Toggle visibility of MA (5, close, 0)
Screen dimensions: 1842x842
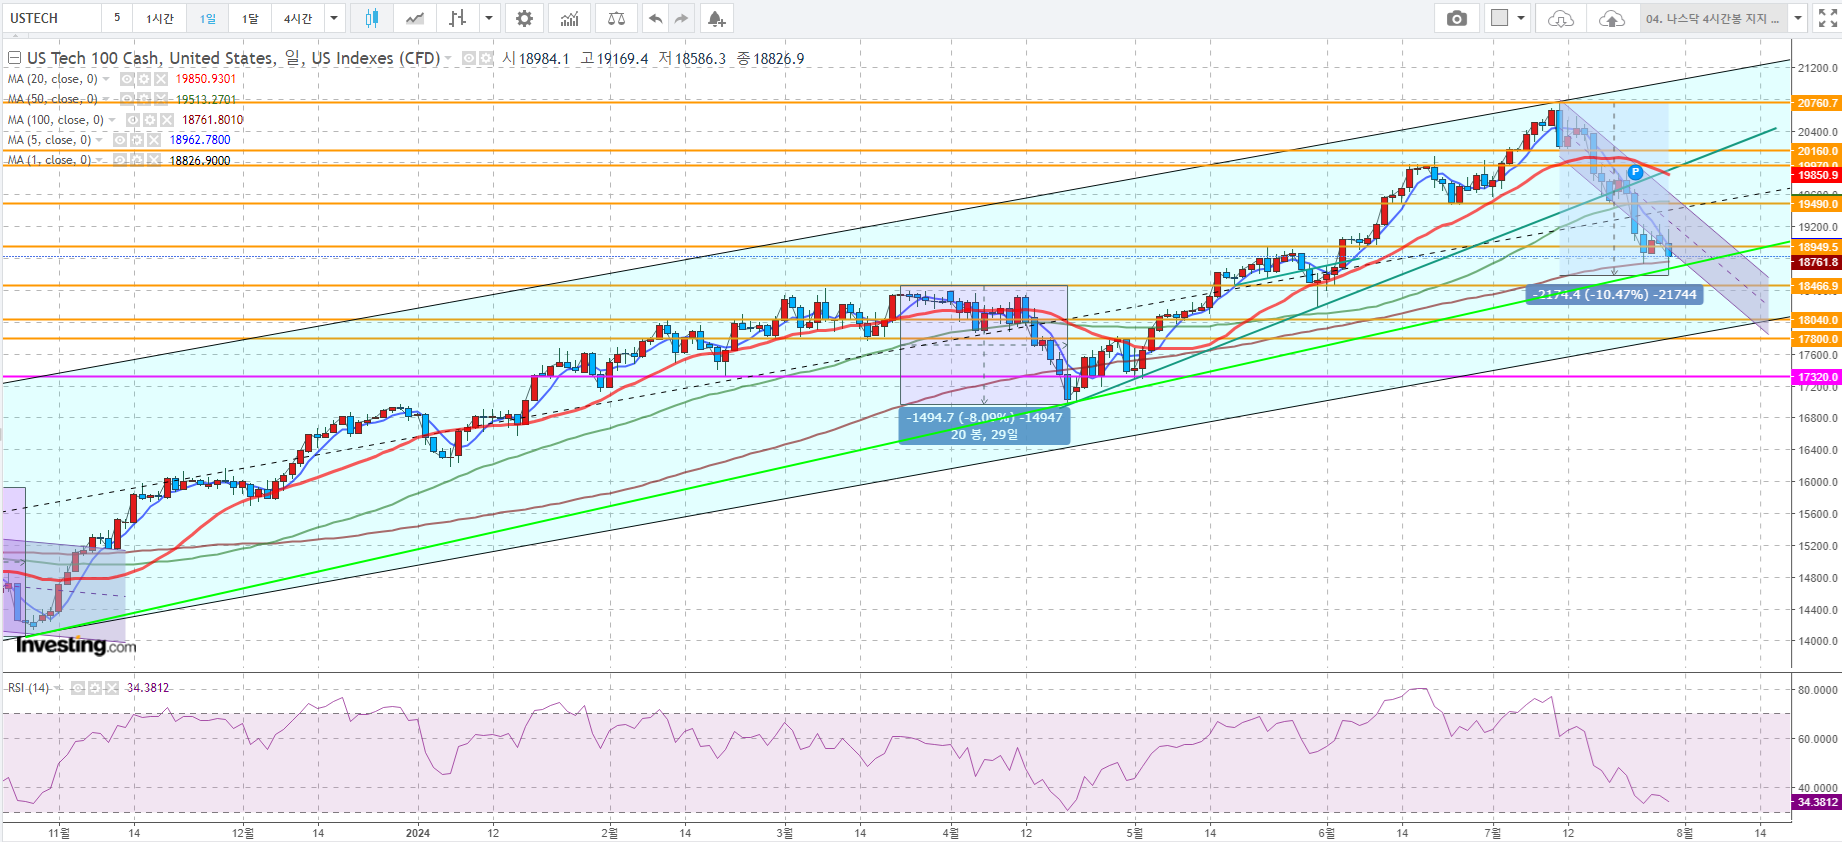(120, 140)
